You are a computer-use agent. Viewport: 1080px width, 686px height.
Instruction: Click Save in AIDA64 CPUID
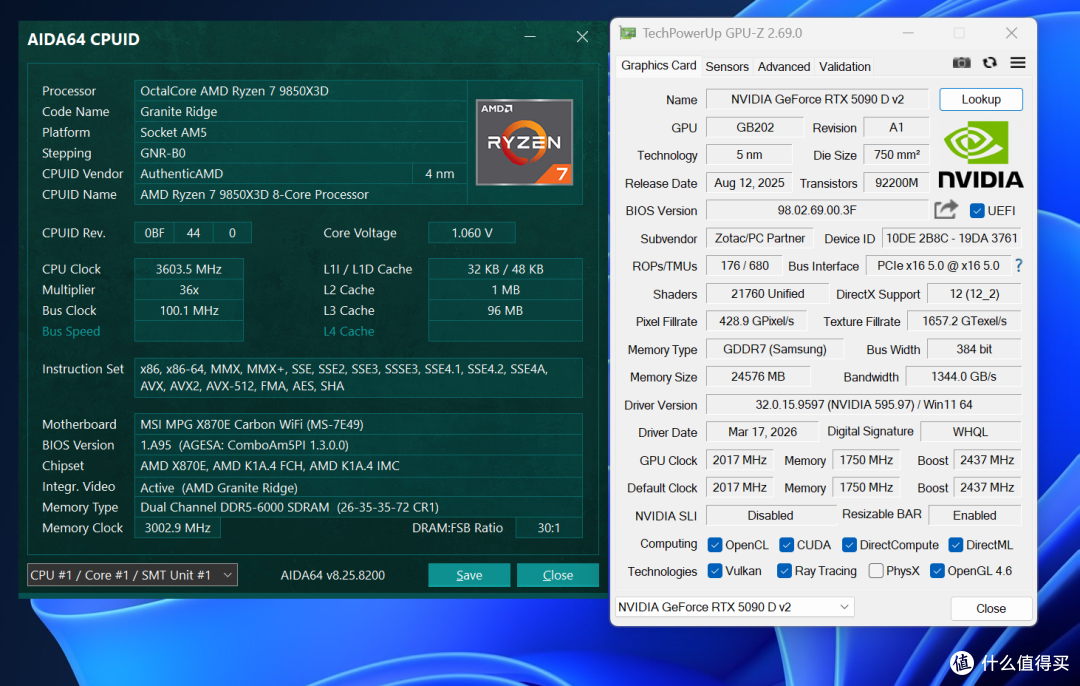point(469,575)
